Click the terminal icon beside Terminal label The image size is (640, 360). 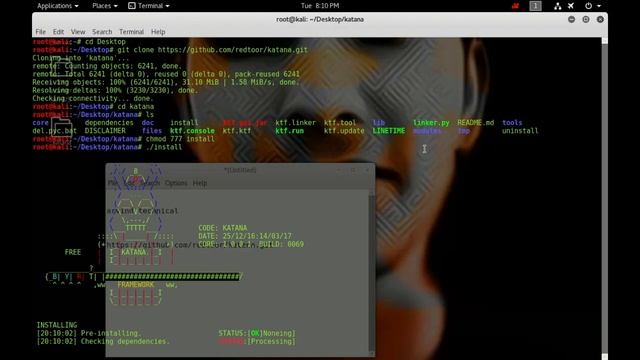(x=131, y=6)
